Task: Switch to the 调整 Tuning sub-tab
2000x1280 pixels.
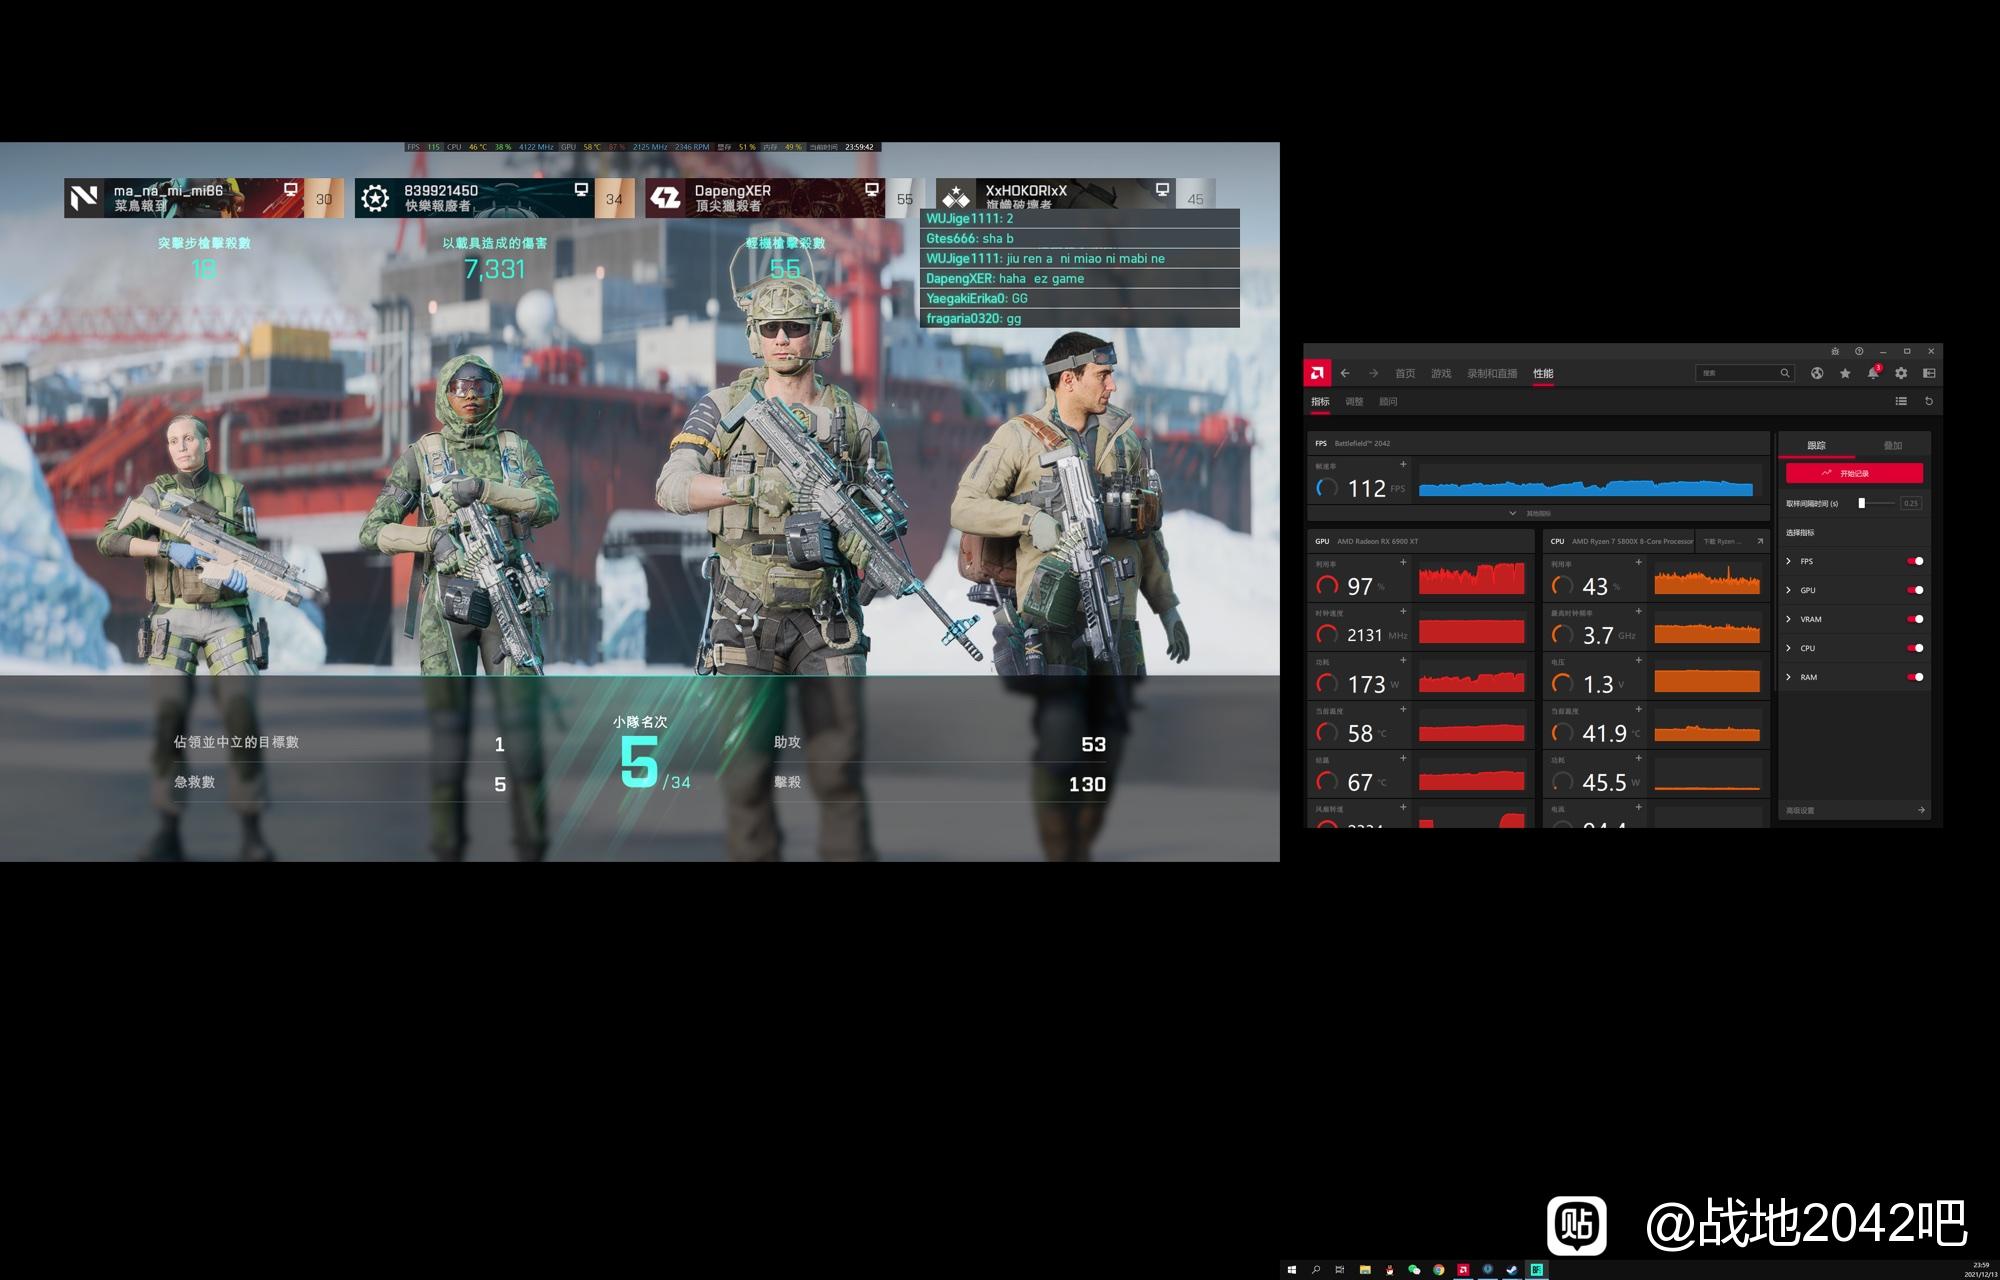Action: pyautogui.click(x=1354, y=401)
